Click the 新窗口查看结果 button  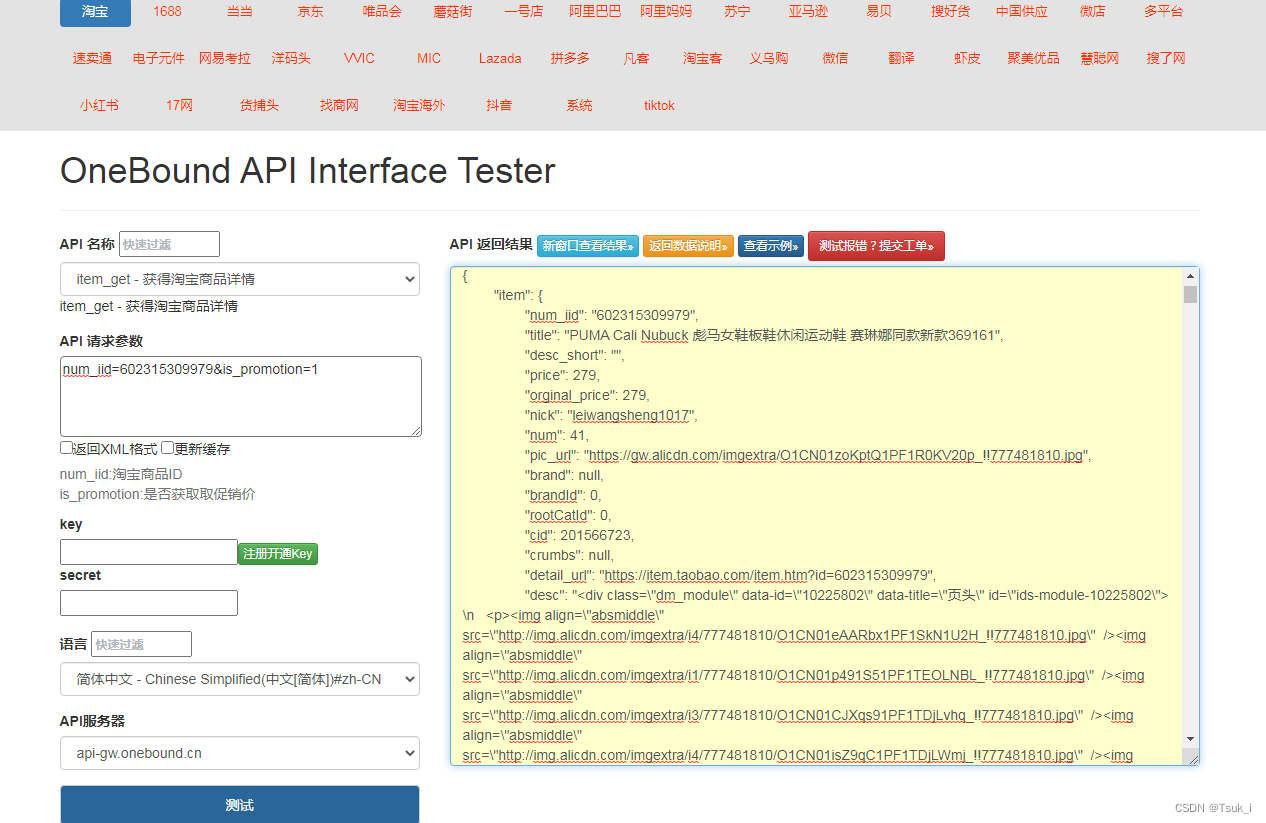click(x=588, y=246)
